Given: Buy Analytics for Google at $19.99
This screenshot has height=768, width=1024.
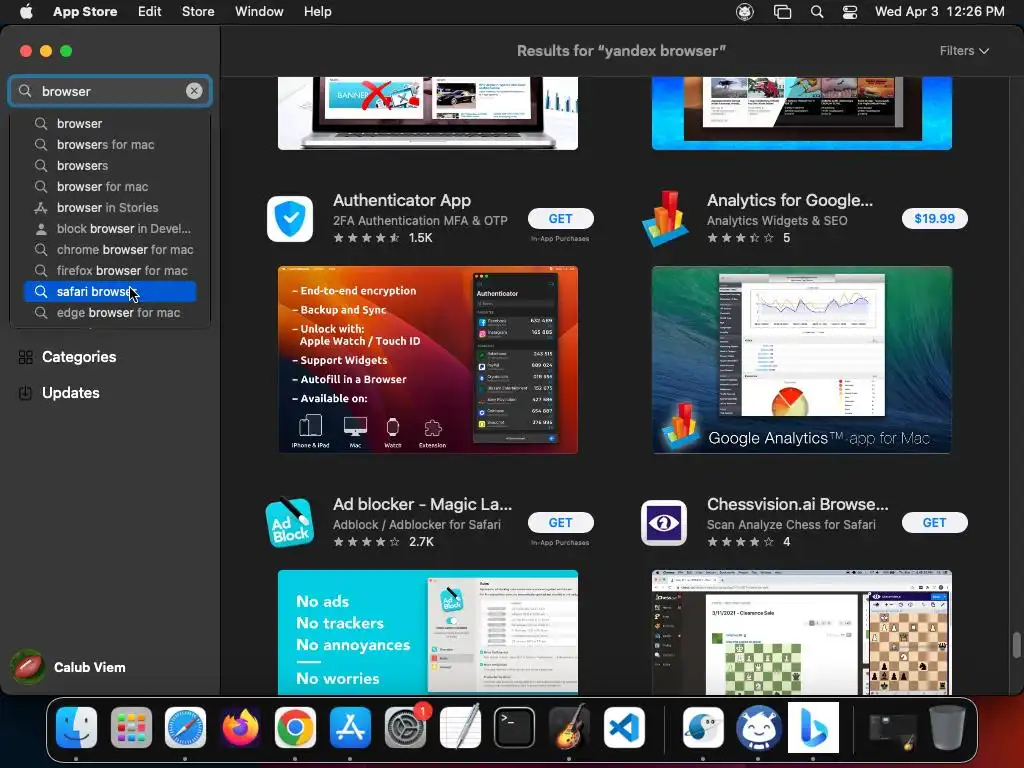Looking at the screenshot, I should tap(935, 219).
